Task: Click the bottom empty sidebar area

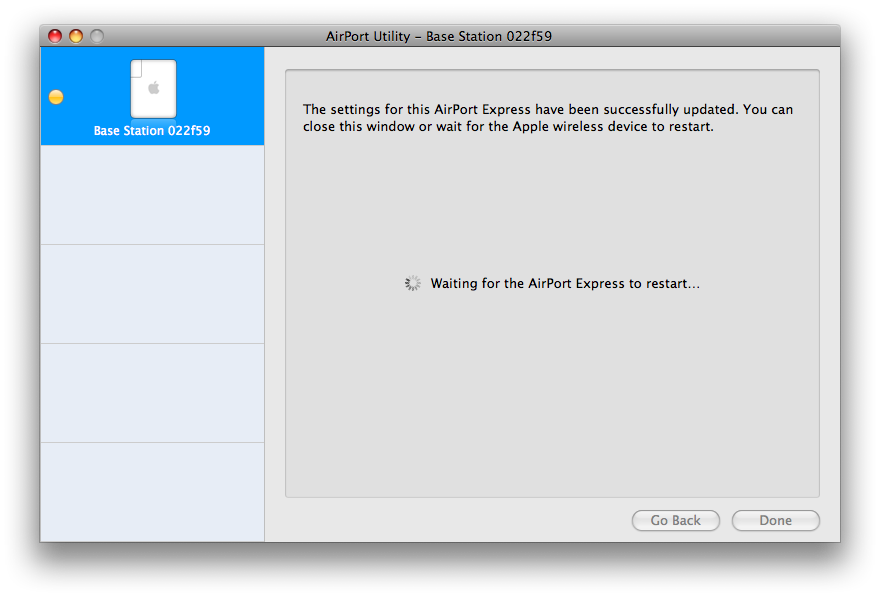Action: pos(152,492)
